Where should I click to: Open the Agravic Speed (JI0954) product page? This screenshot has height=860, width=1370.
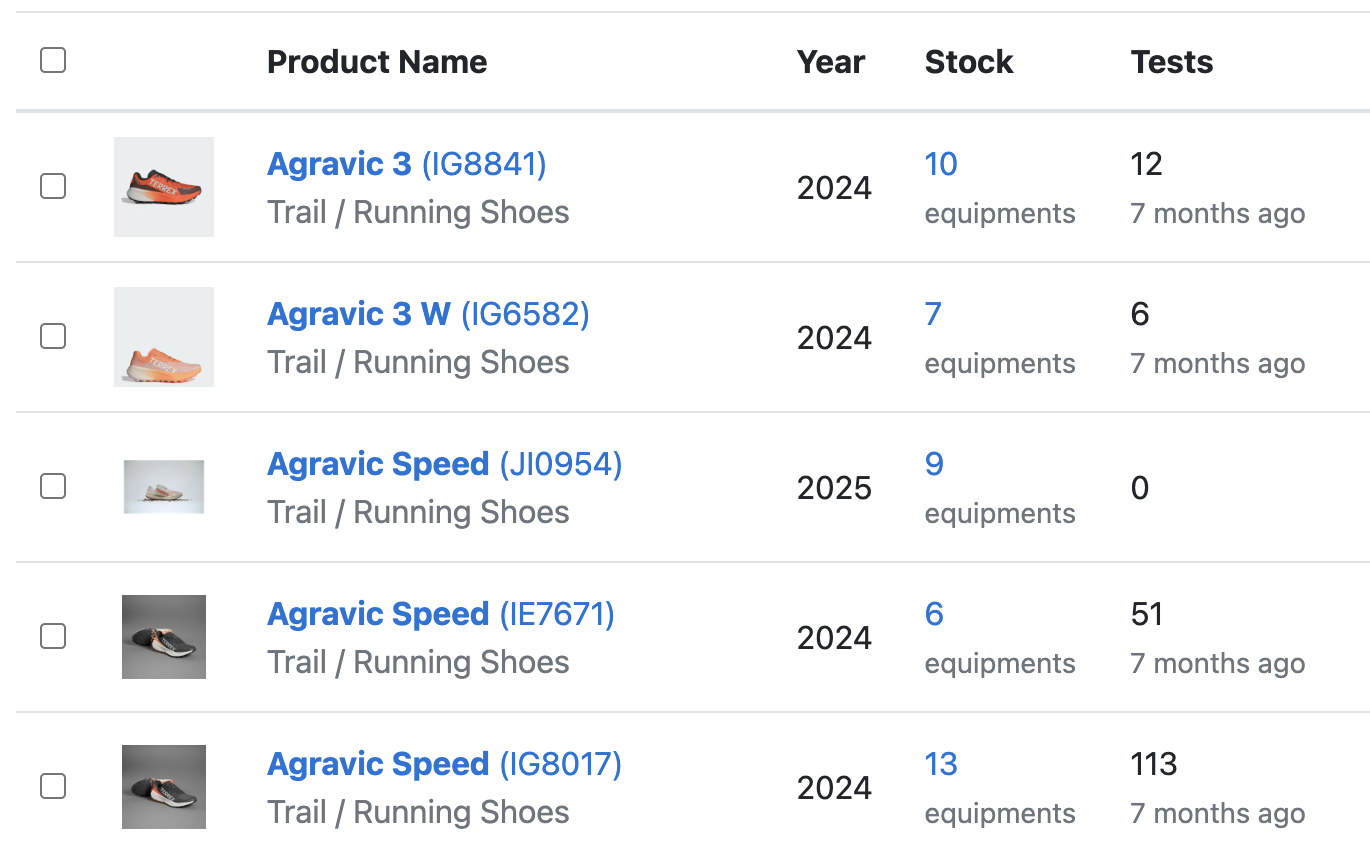tap(379, 463)
